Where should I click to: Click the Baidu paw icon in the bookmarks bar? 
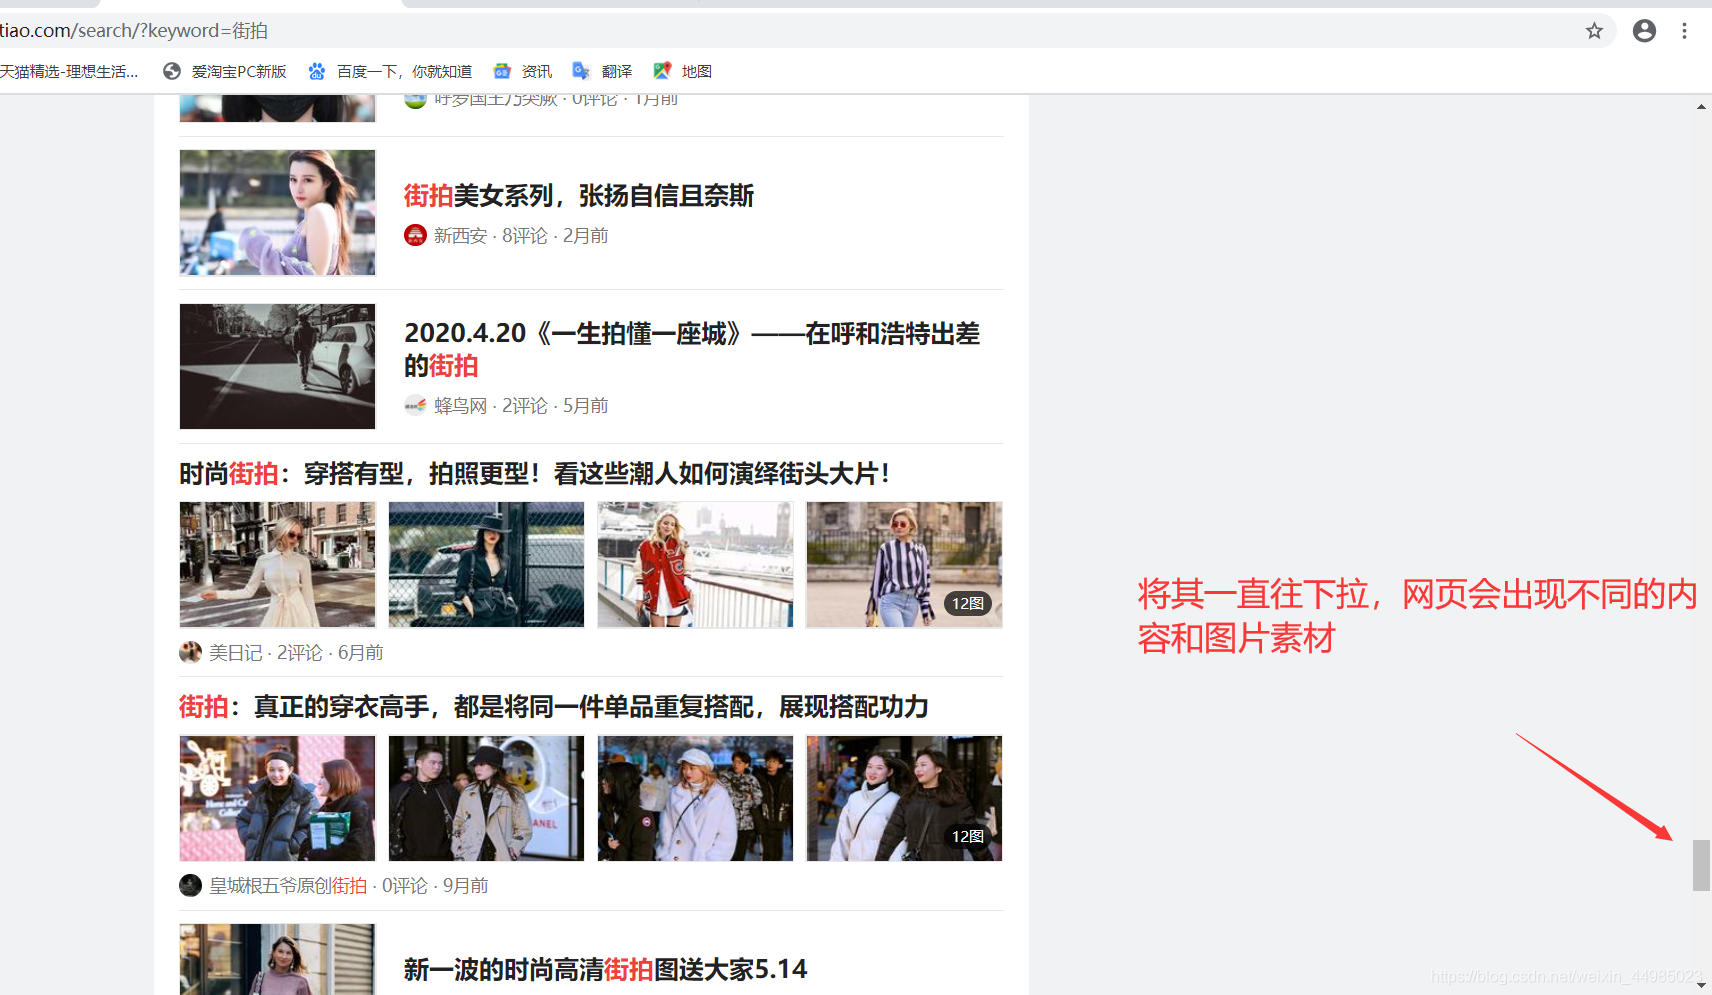(x=317, y=71)
